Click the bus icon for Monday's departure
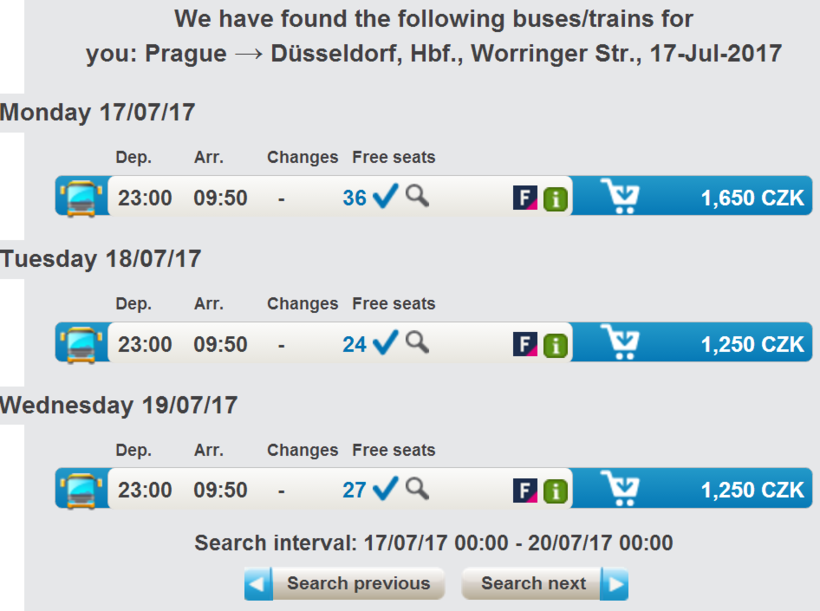Screen dimensions: 820x611 click(x=81, y=197)
